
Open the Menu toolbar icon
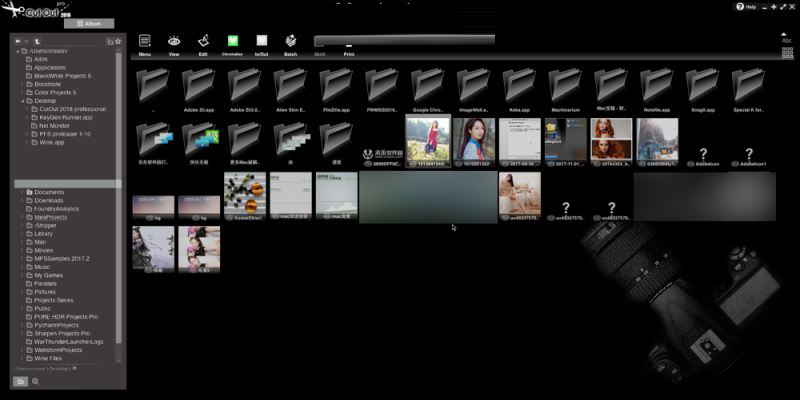tap(145, 44)
